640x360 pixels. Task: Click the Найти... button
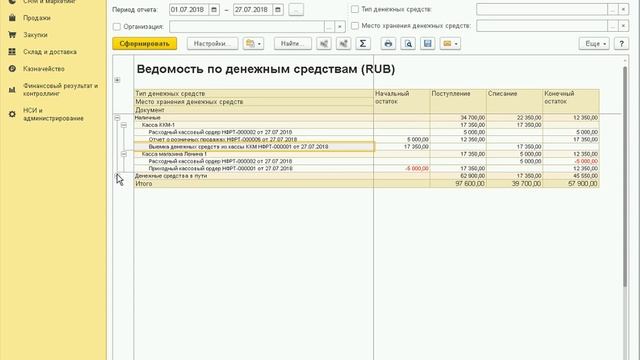[x=293, y=43]
